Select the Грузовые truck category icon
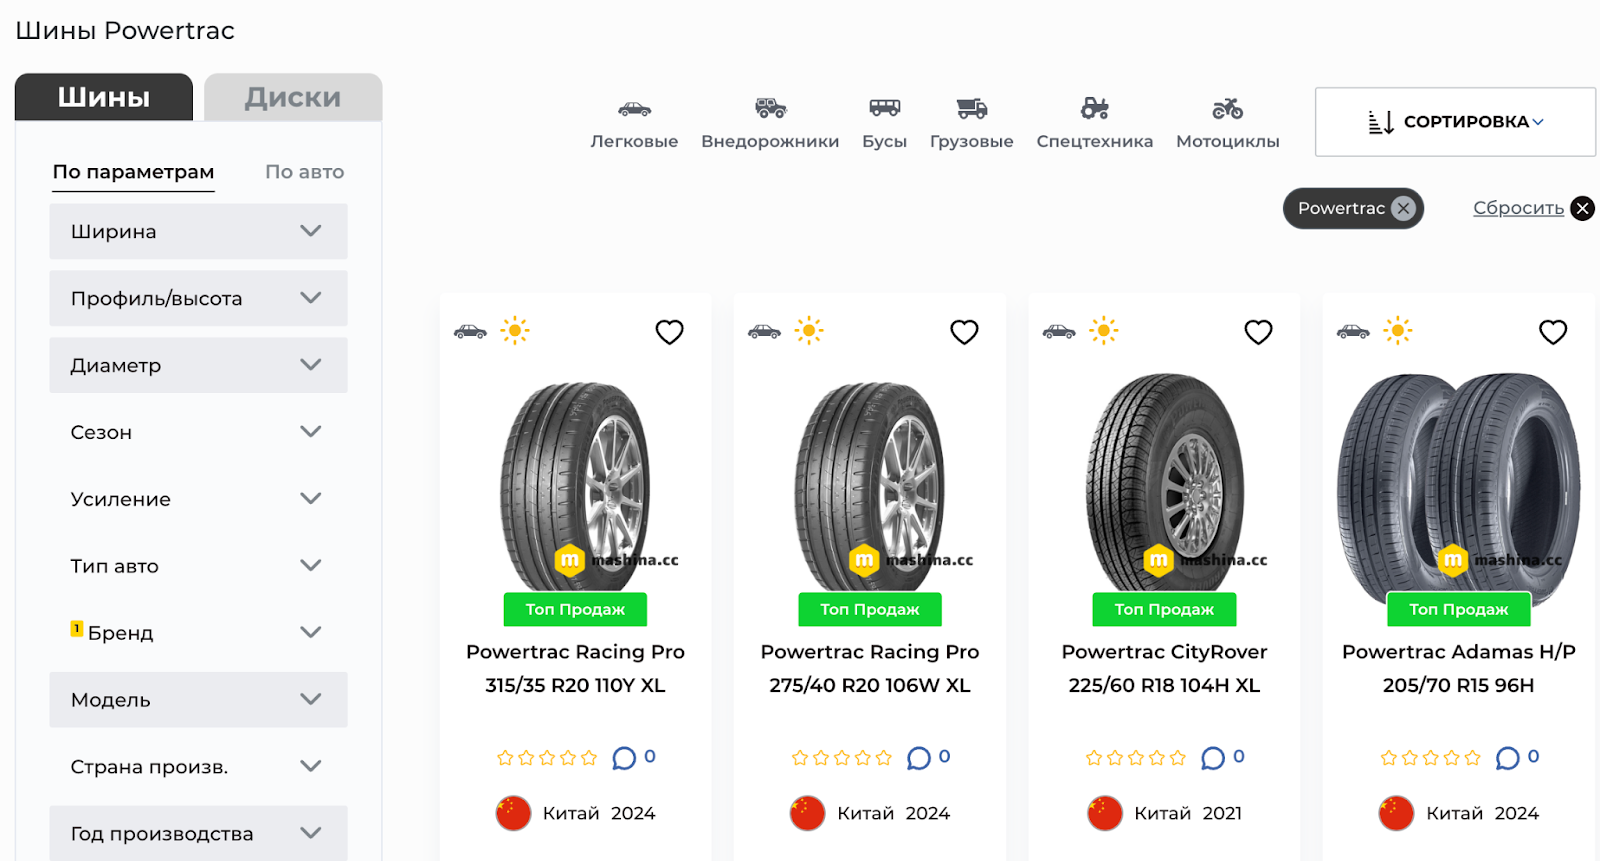 coord(971,108)
